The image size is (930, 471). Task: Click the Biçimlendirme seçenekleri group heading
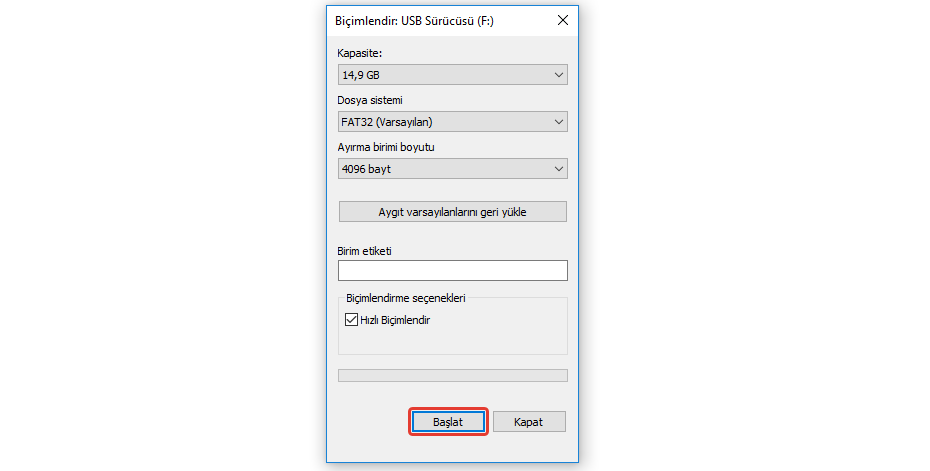click(405, 298)
